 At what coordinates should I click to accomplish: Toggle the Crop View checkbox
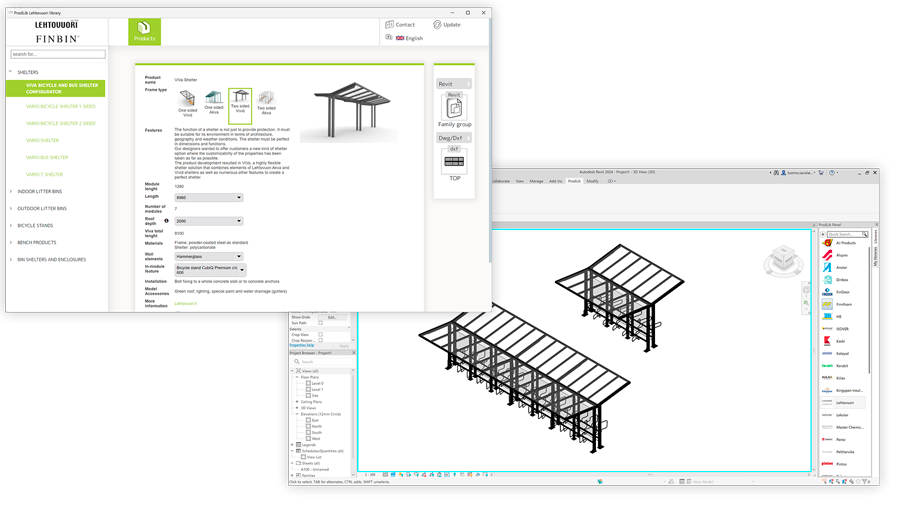pyautogui.click(x=320, y=334)
